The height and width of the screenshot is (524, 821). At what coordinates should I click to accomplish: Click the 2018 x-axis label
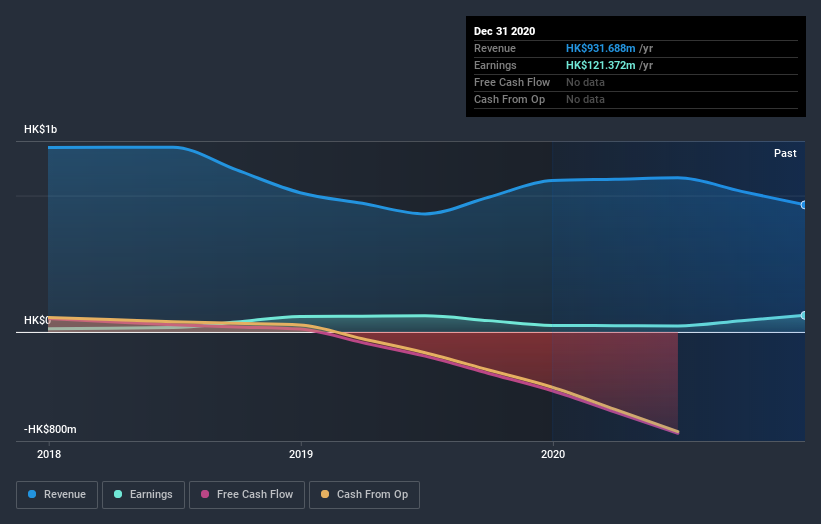49,454
